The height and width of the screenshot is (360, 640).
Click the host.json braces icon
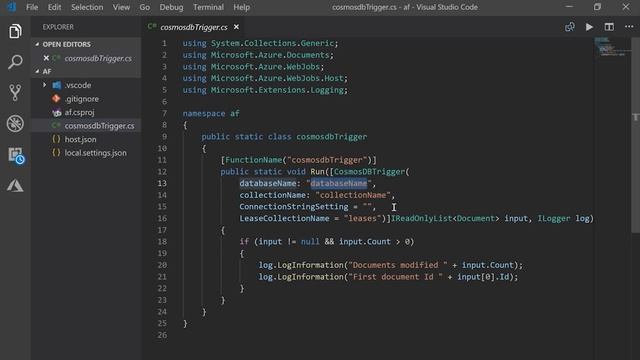[x=56, y=139]
